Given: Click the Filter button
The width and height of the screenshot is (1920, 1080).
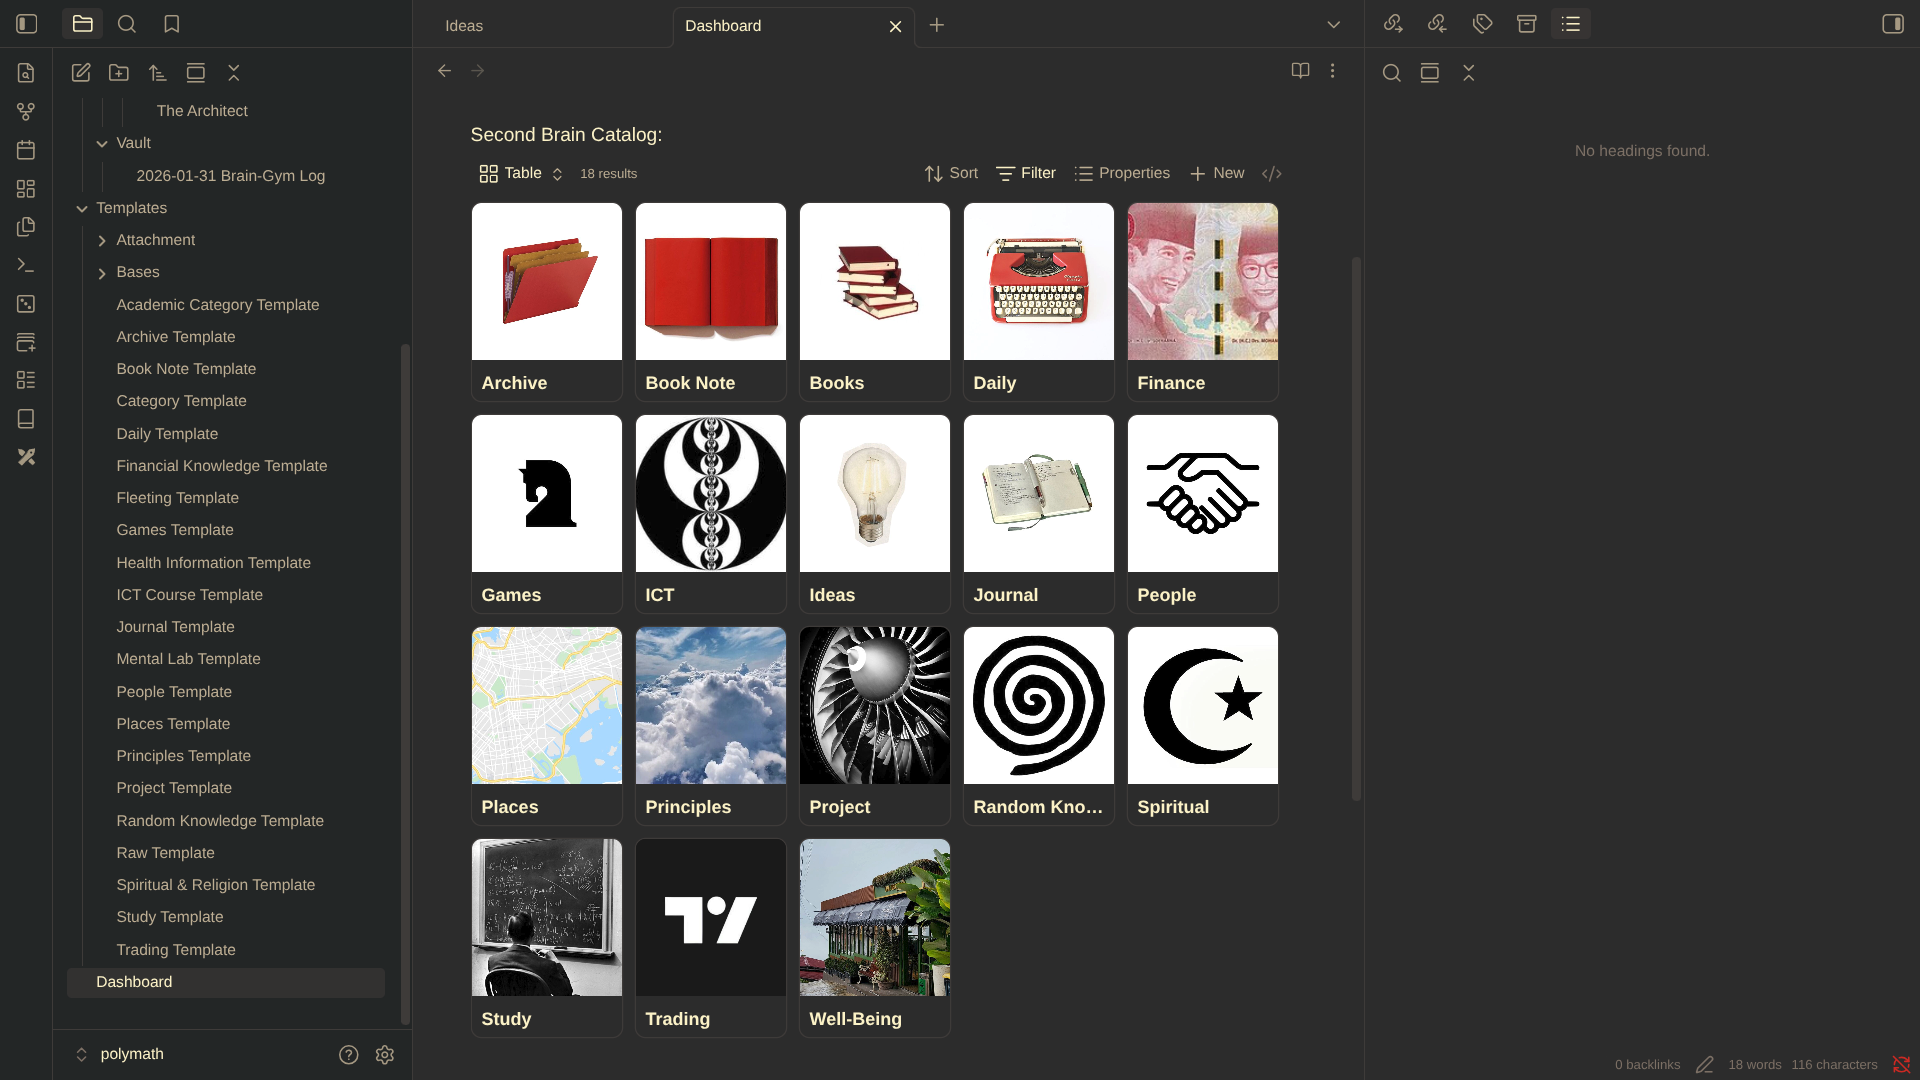Looking at the screenshot, I should tap(1026, 174).
